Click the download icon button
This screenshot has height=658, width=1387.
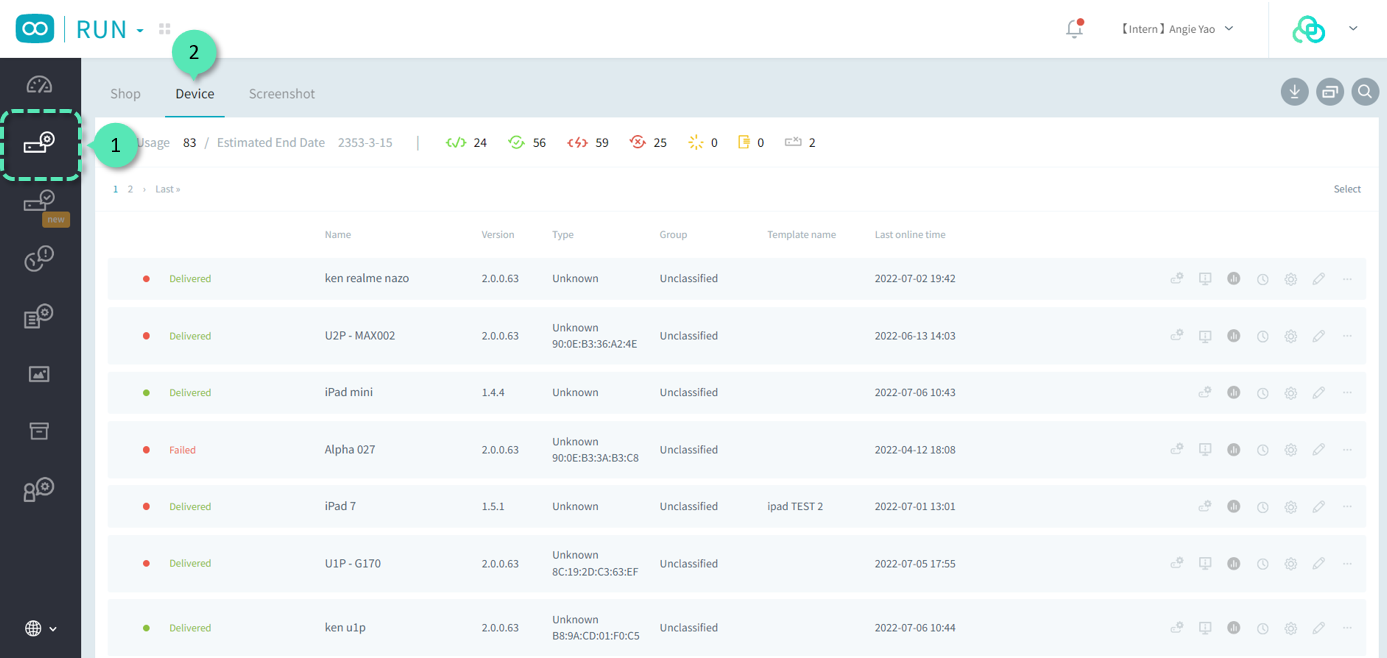tap(1295, 92)
